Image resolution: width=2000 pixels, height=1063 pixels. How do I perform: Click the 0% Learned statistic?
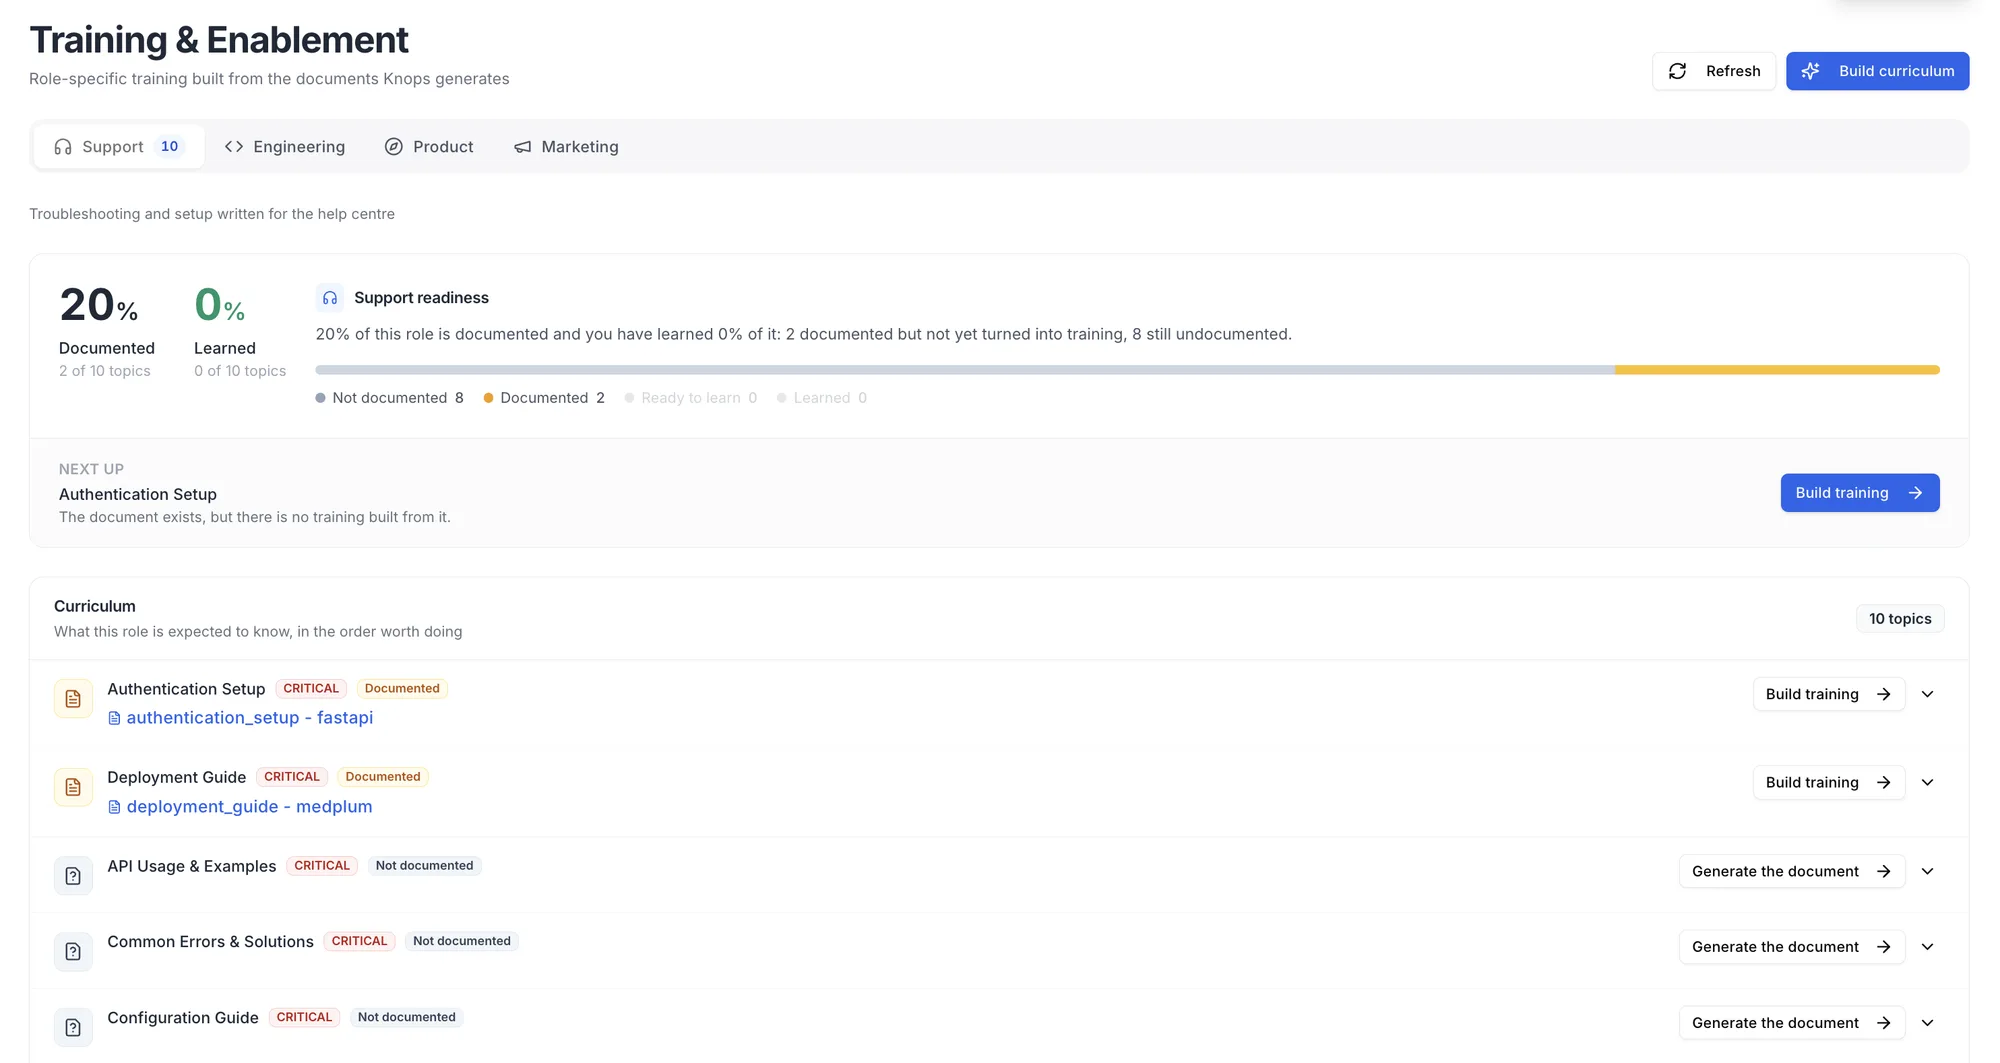pos(240,331)
